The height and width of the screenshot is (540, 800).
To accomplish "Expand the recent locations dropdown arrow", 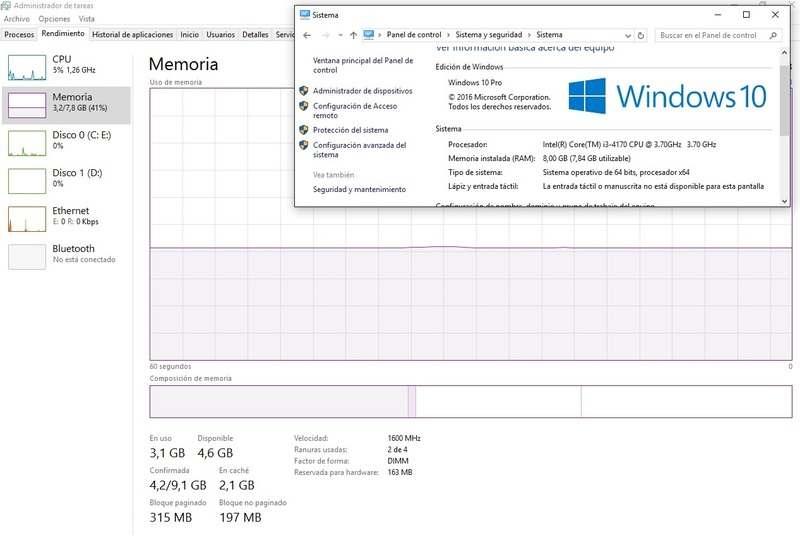I will coord(339,35).
